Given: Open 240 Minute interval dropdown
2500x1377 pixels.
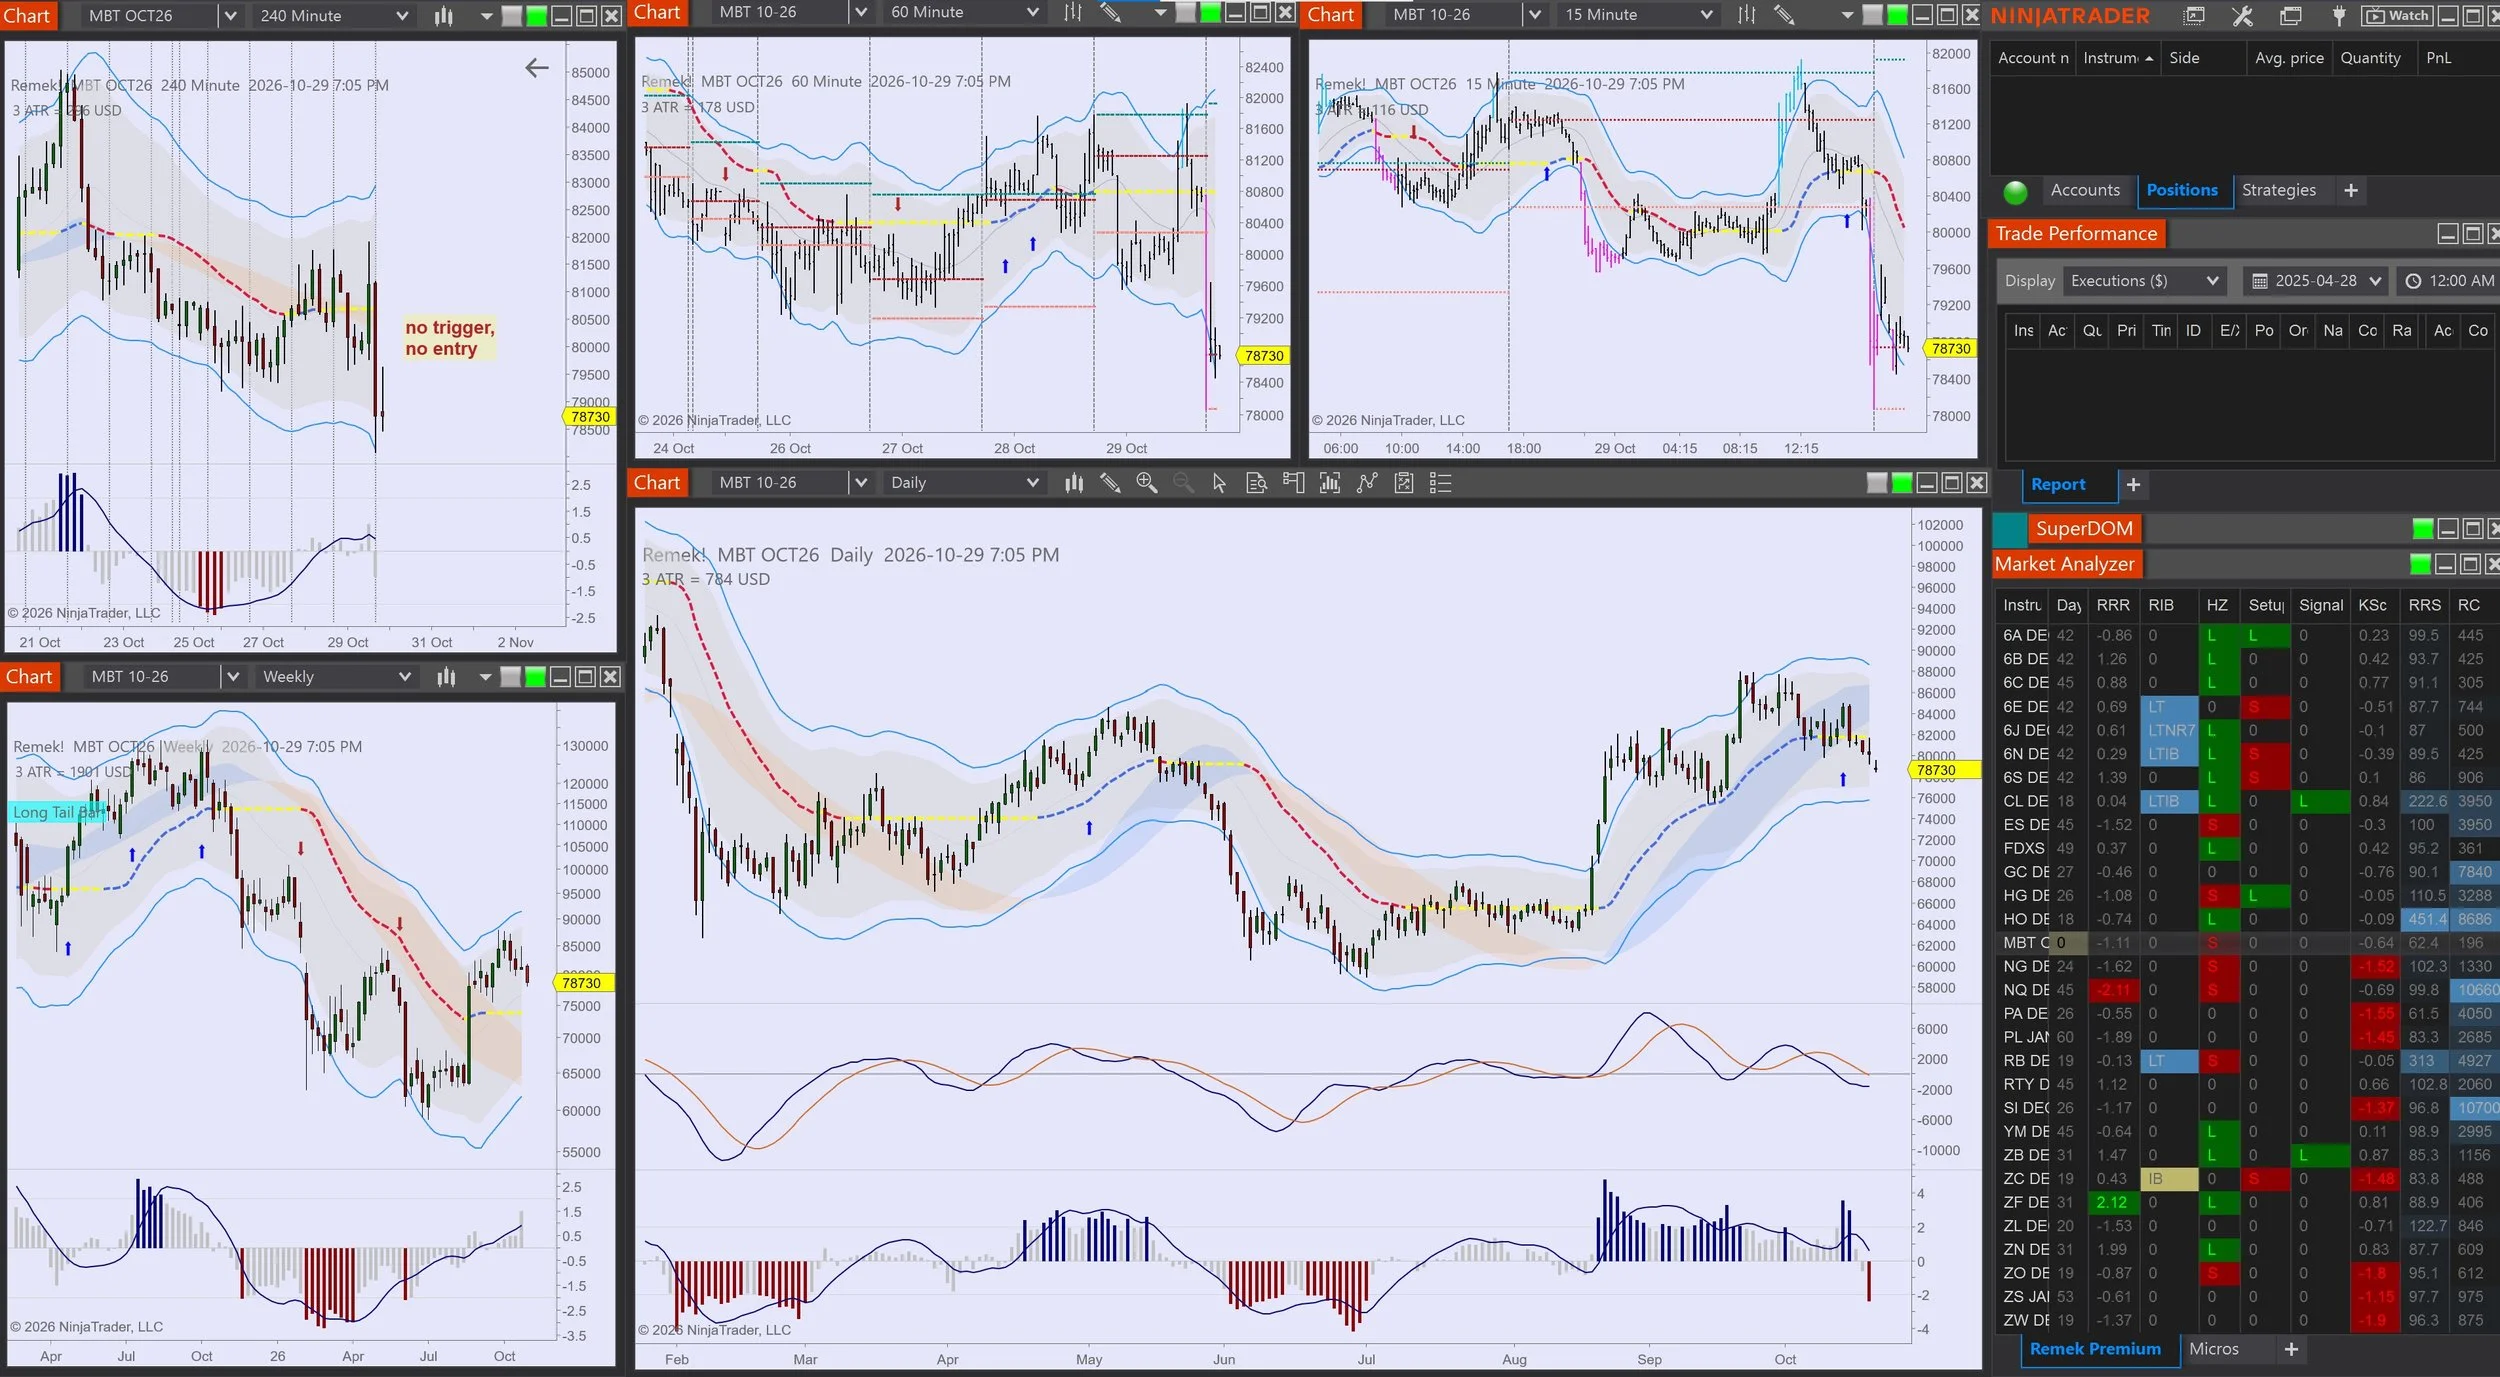Looking at the screenshot, I should click(x=336, y=16).
